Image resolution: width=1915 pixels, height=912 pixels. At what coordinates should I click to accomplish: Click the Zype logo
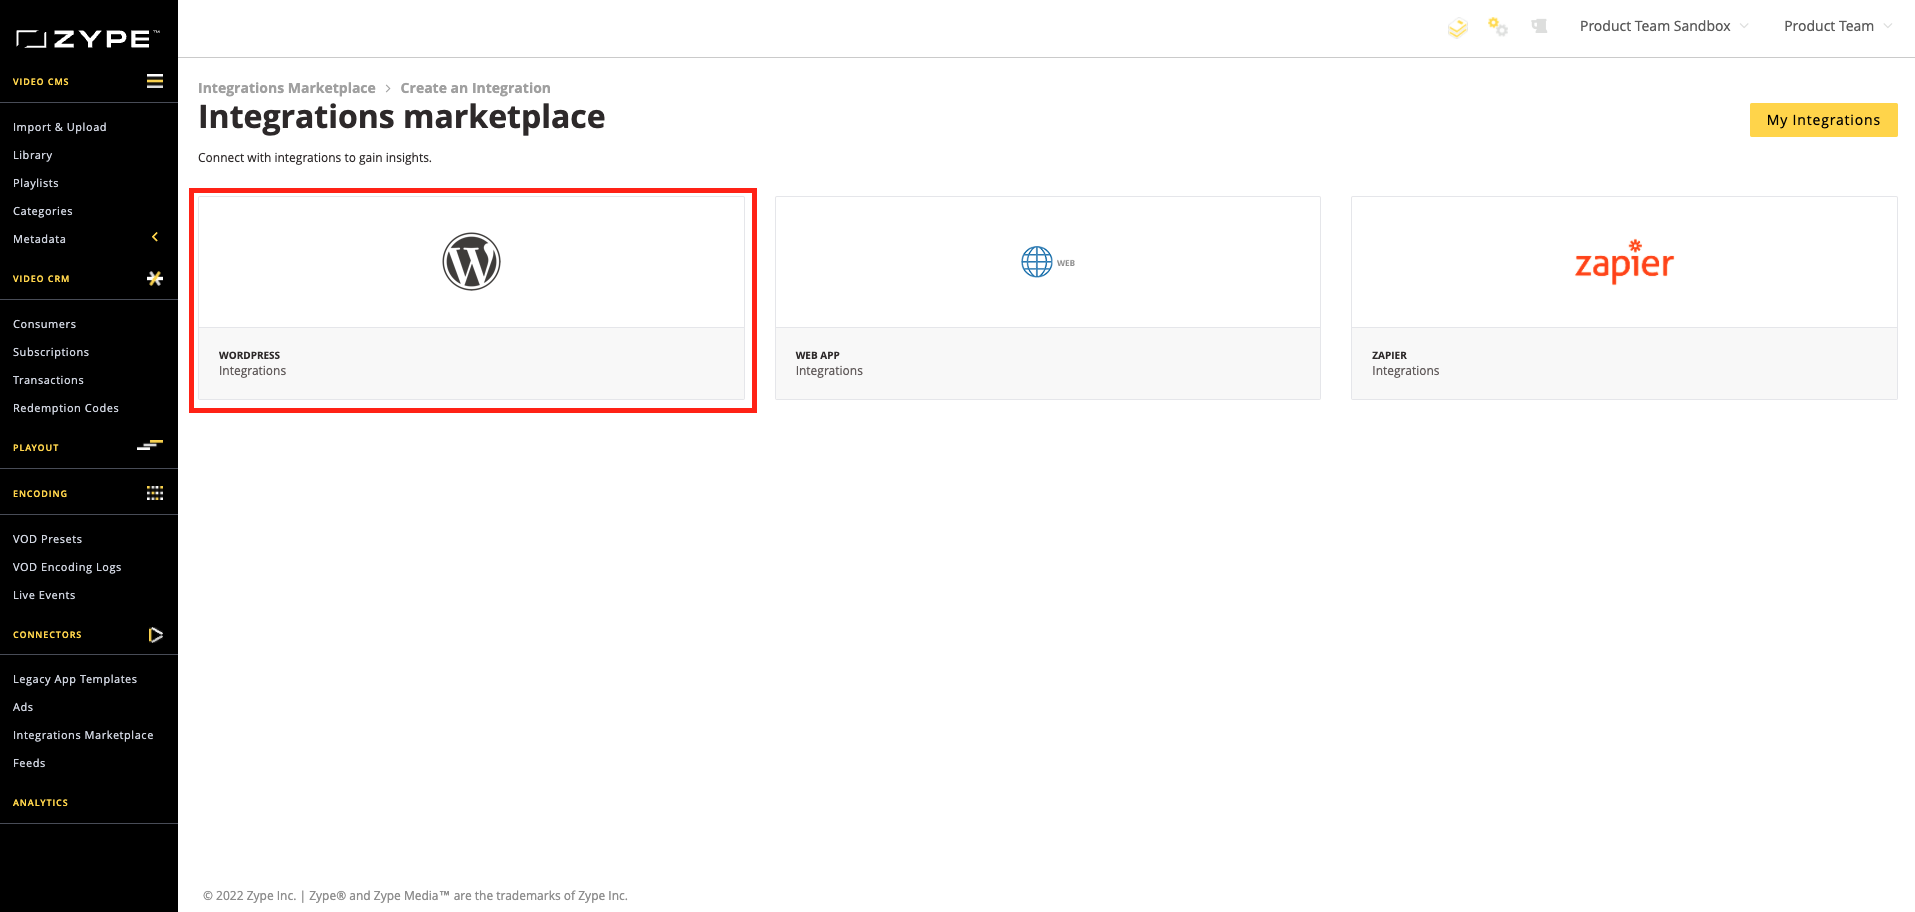point(88,39)
